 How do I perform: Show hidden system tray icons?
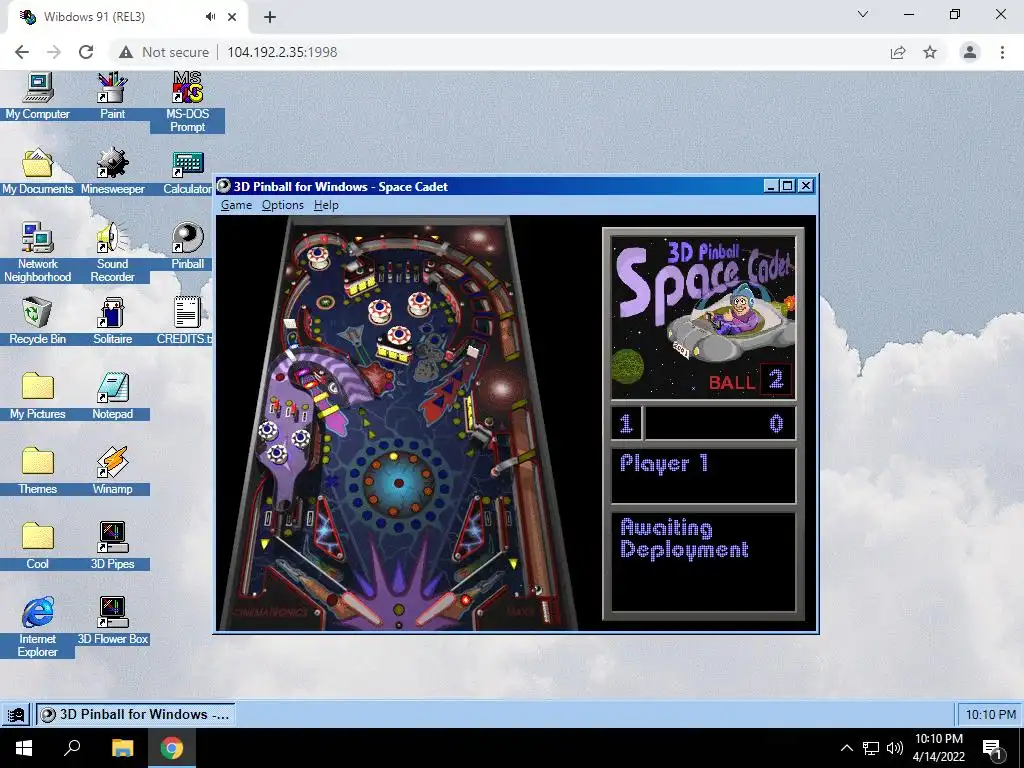point(846,748)
